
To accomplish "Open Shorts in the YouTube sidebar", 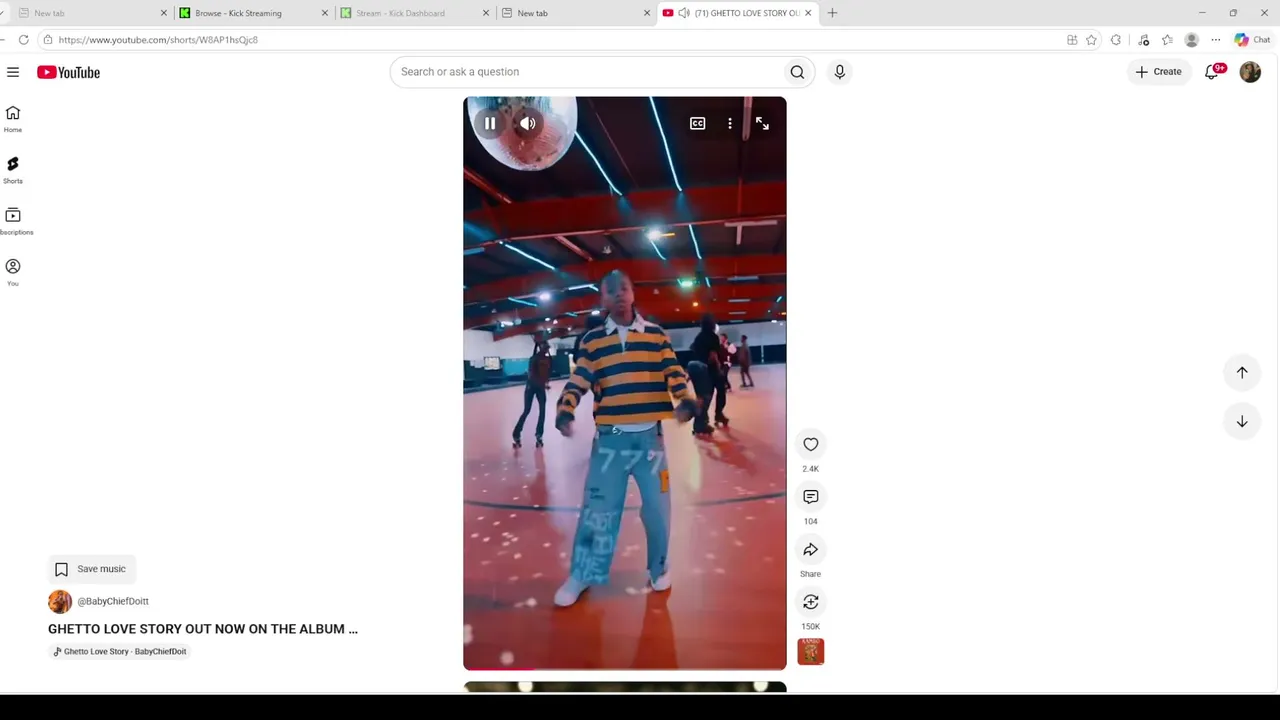I will point(13,170).
